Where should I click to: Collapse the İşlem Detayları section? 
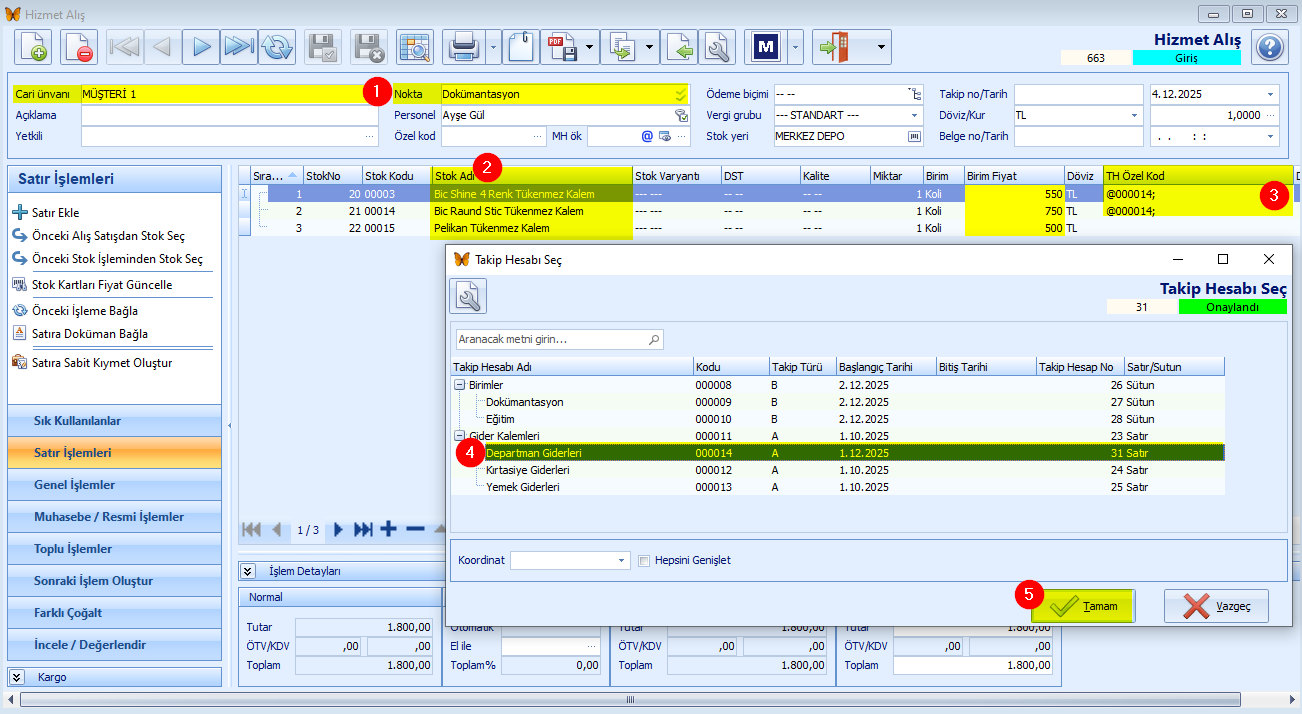248,571
